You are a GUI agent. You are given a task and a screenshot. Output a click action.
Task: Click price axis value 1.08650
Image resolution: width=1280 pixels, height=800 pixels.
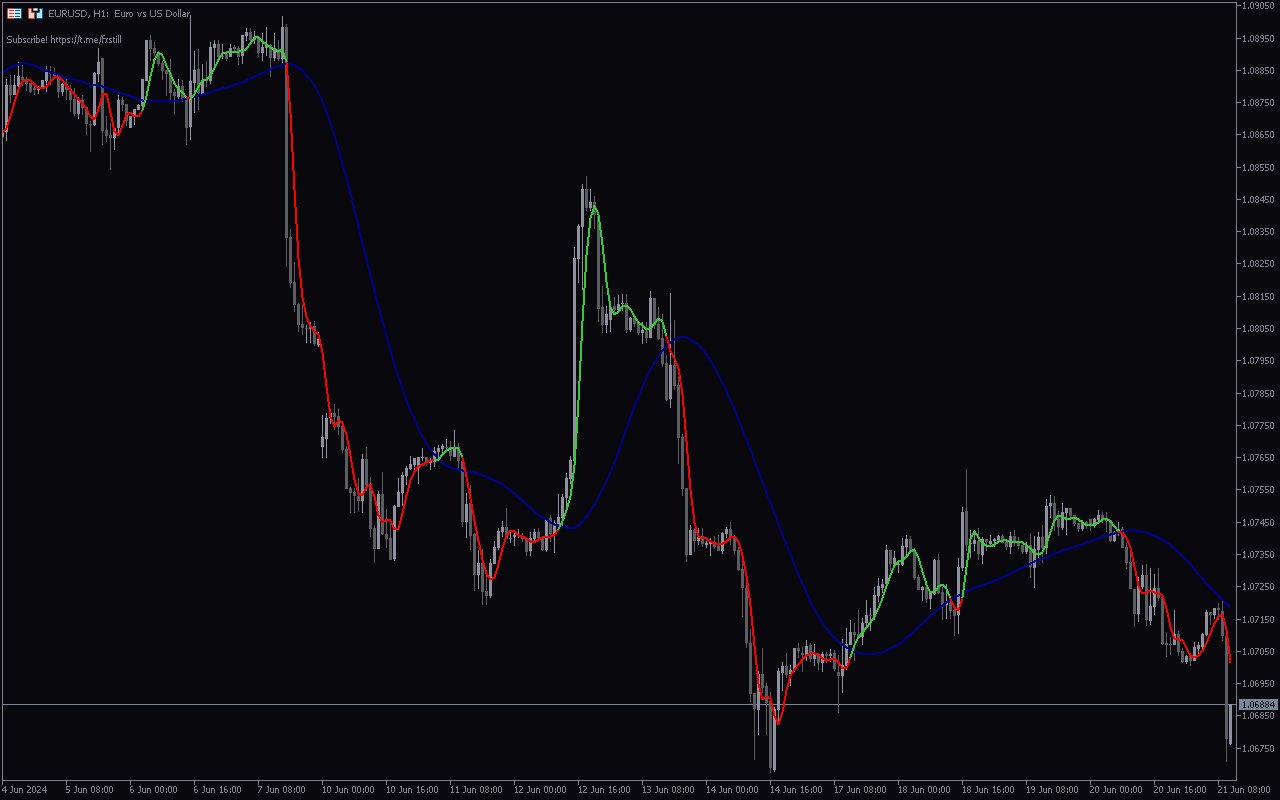(1258, 134)
